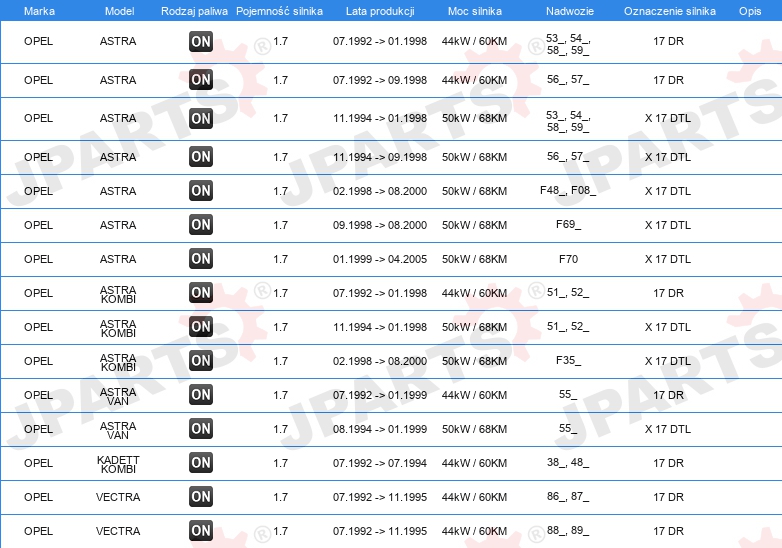Click ON icon in KADETT KOMBI row
This screenshot has height=548, width=782.
click(x=201, y=463)
